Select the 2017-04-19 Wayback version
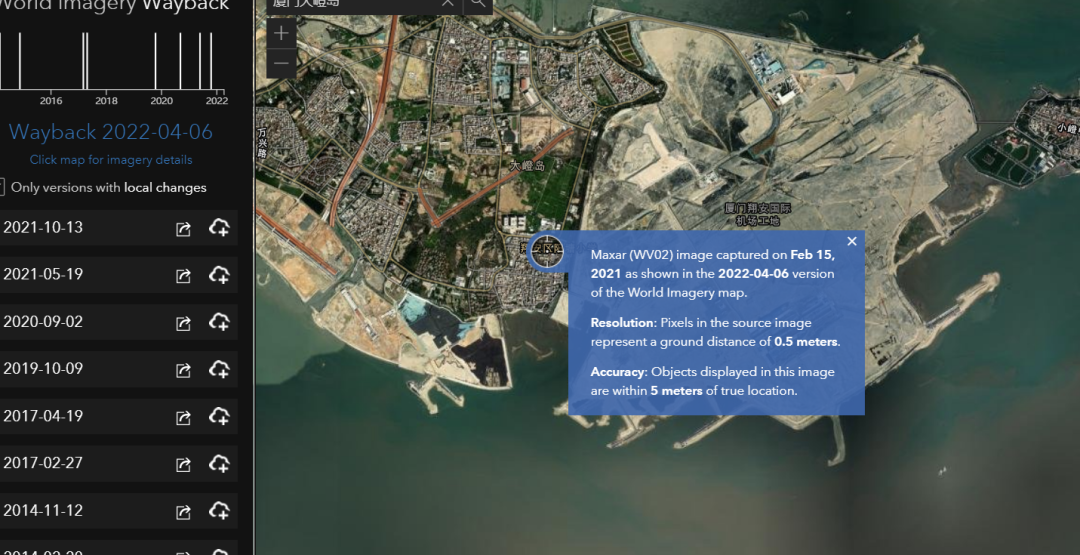Screen dimensions: 1080x555 118,416
